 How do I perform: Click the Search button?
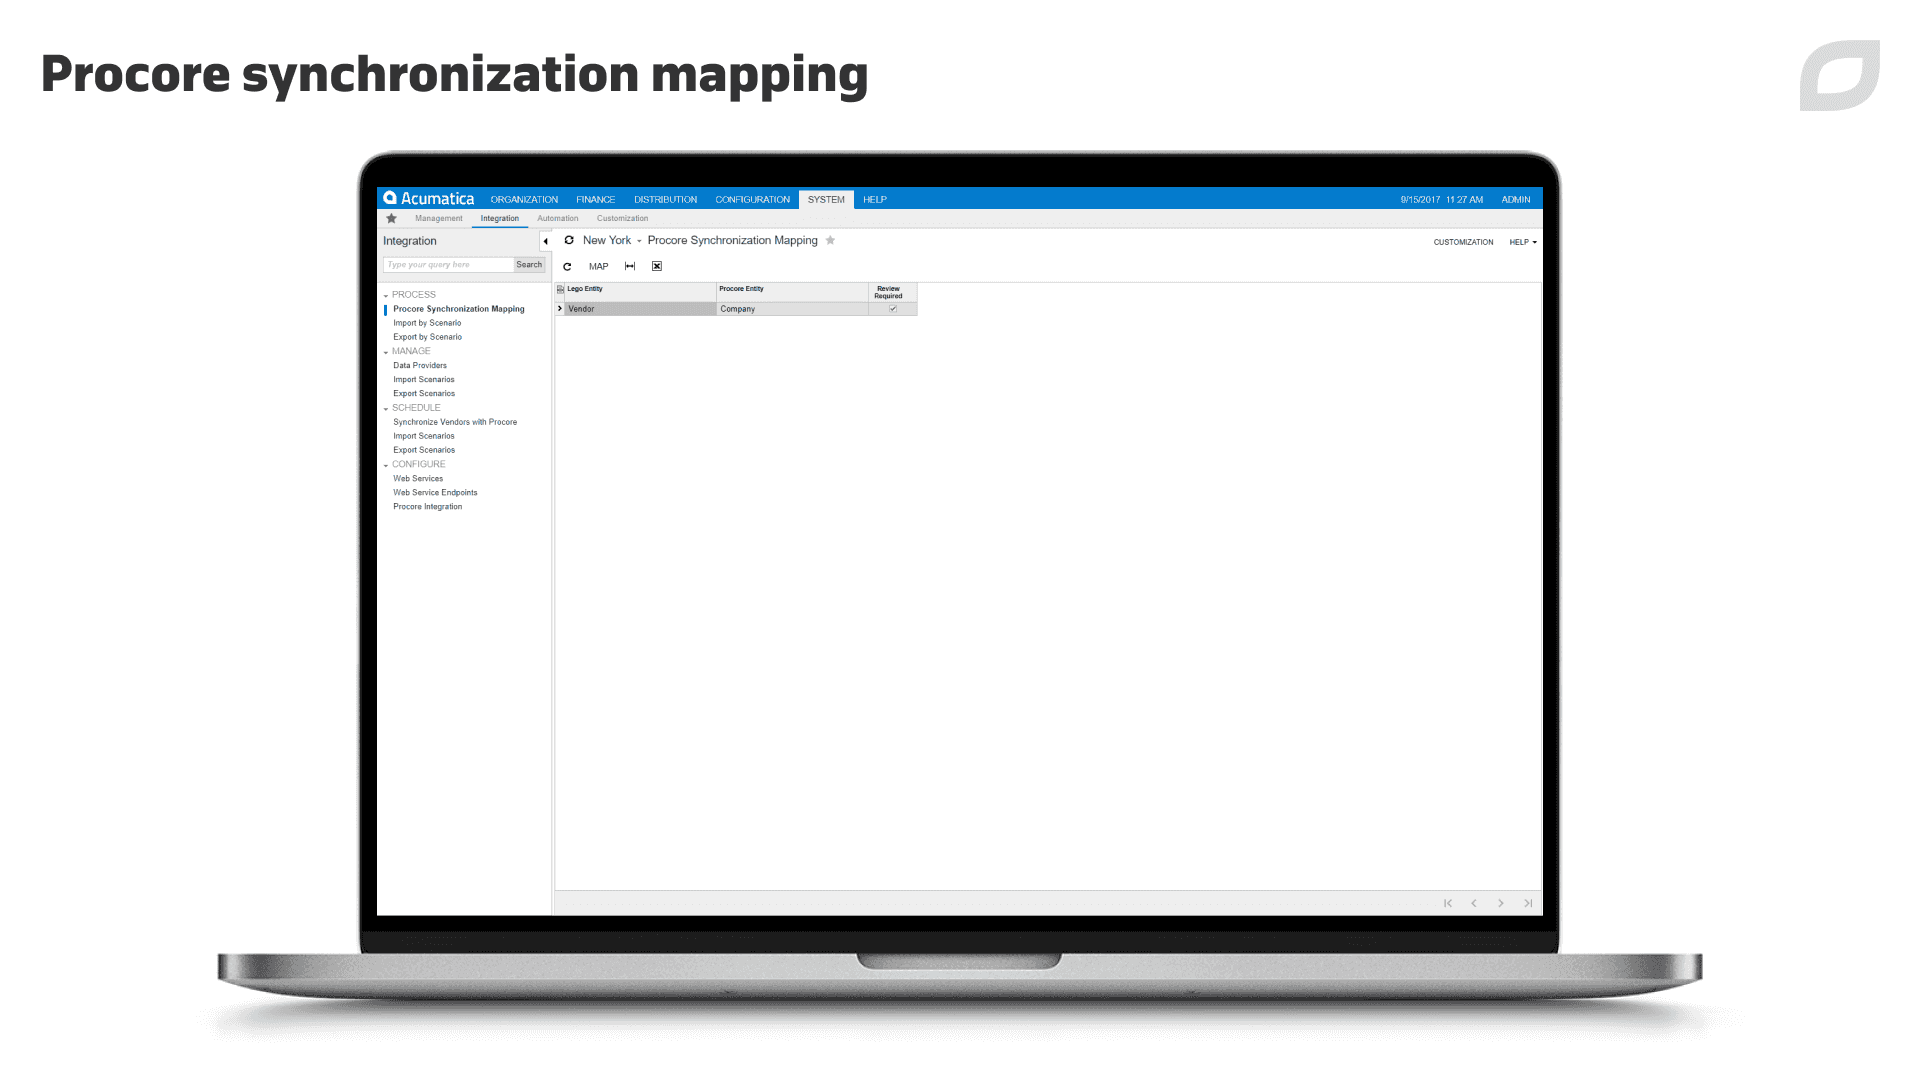(x=529, y=265)
